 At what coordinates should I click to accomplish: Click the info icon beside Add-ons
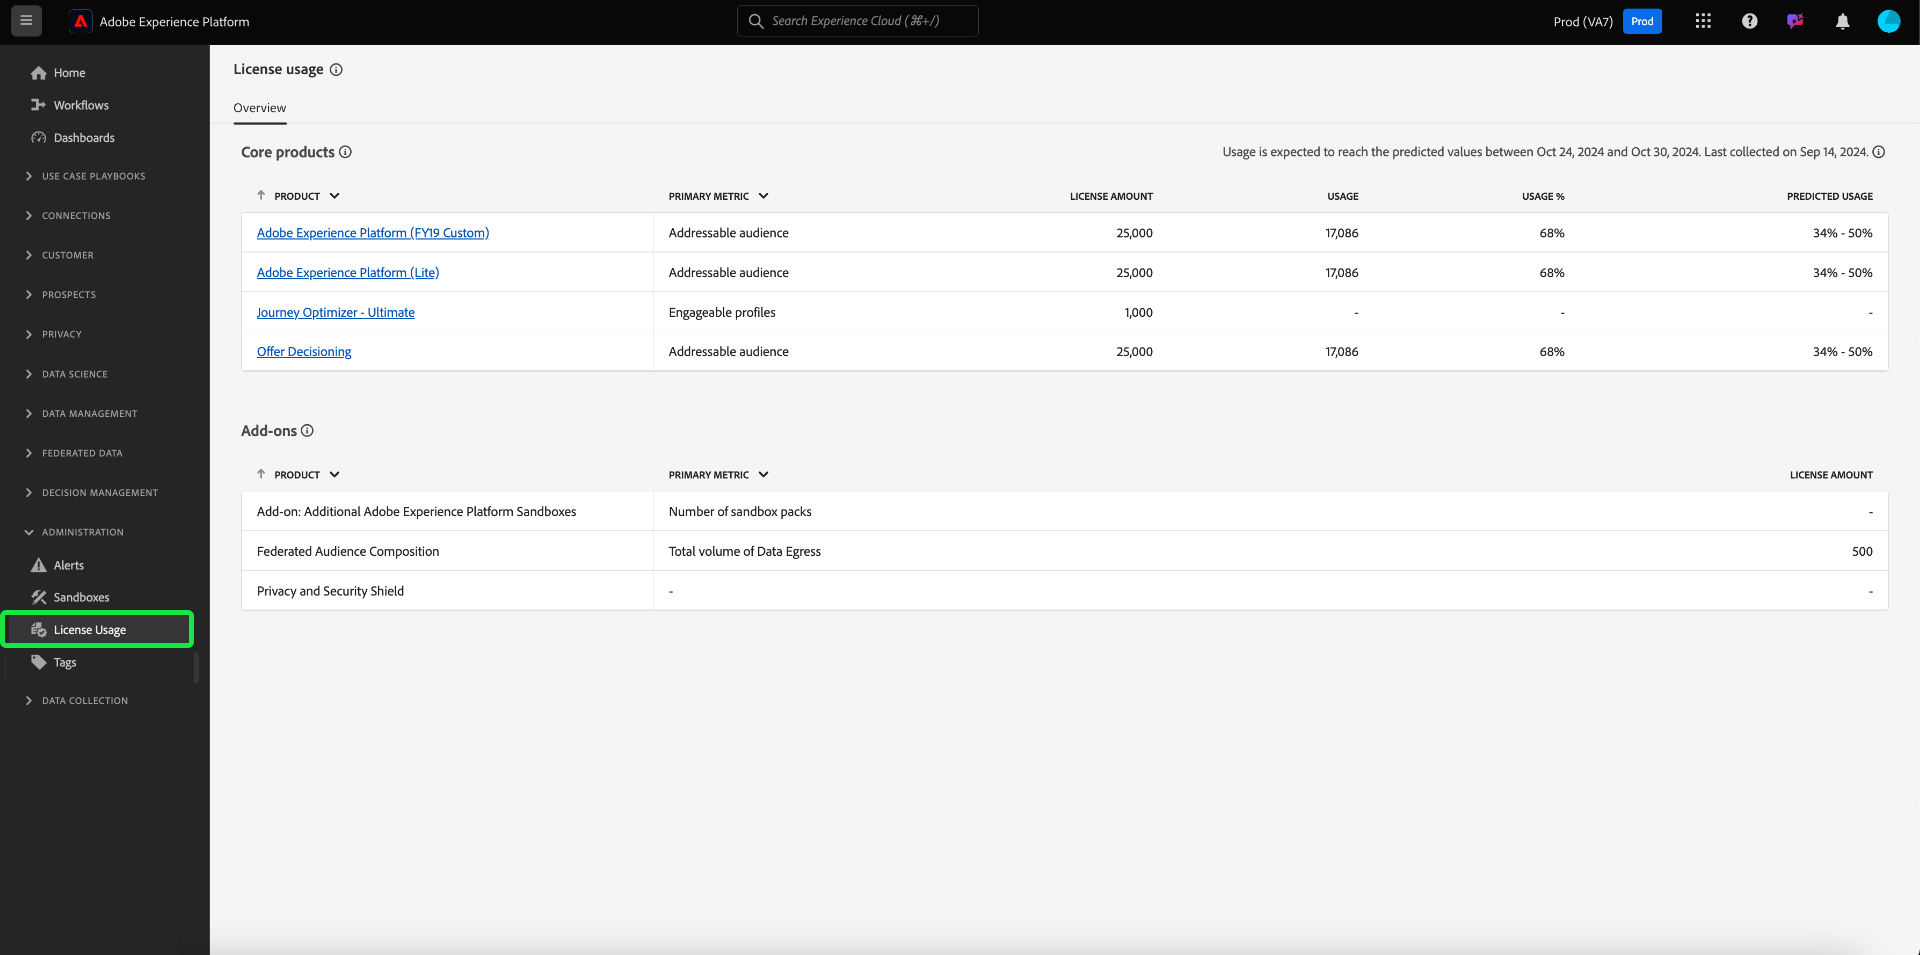point(307,431)
